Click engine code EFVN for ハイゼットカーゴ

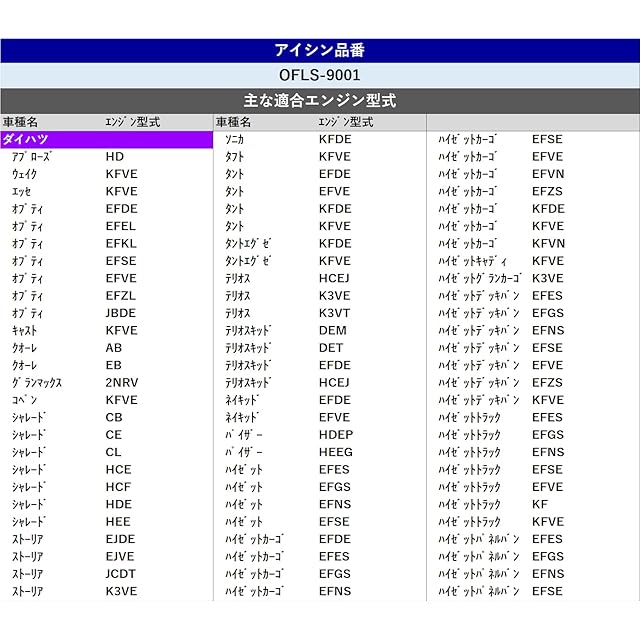[548, 174]
